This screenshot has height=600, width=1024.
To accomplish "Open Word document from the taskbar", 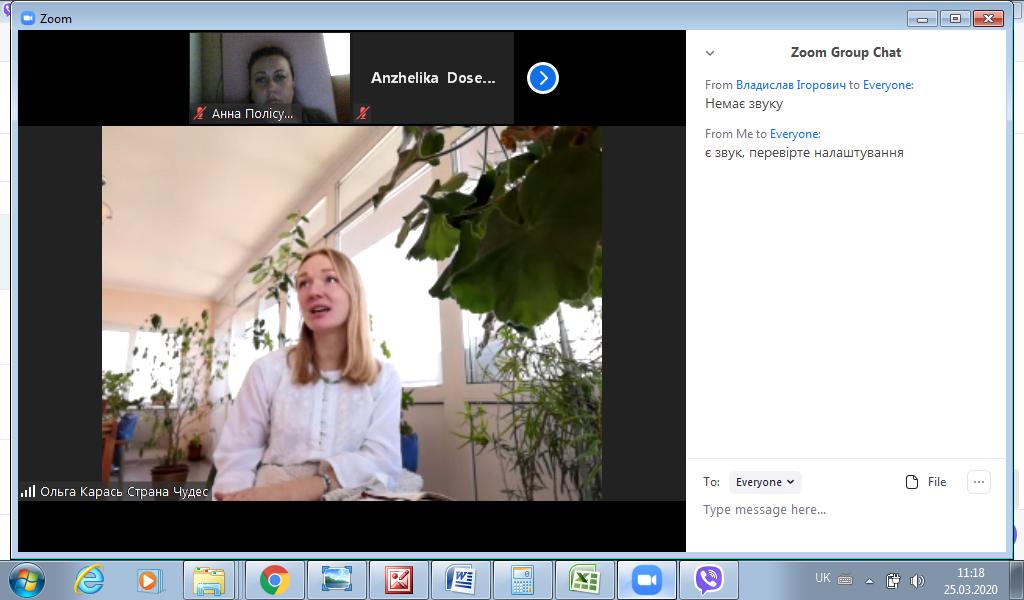I will 460,580.
